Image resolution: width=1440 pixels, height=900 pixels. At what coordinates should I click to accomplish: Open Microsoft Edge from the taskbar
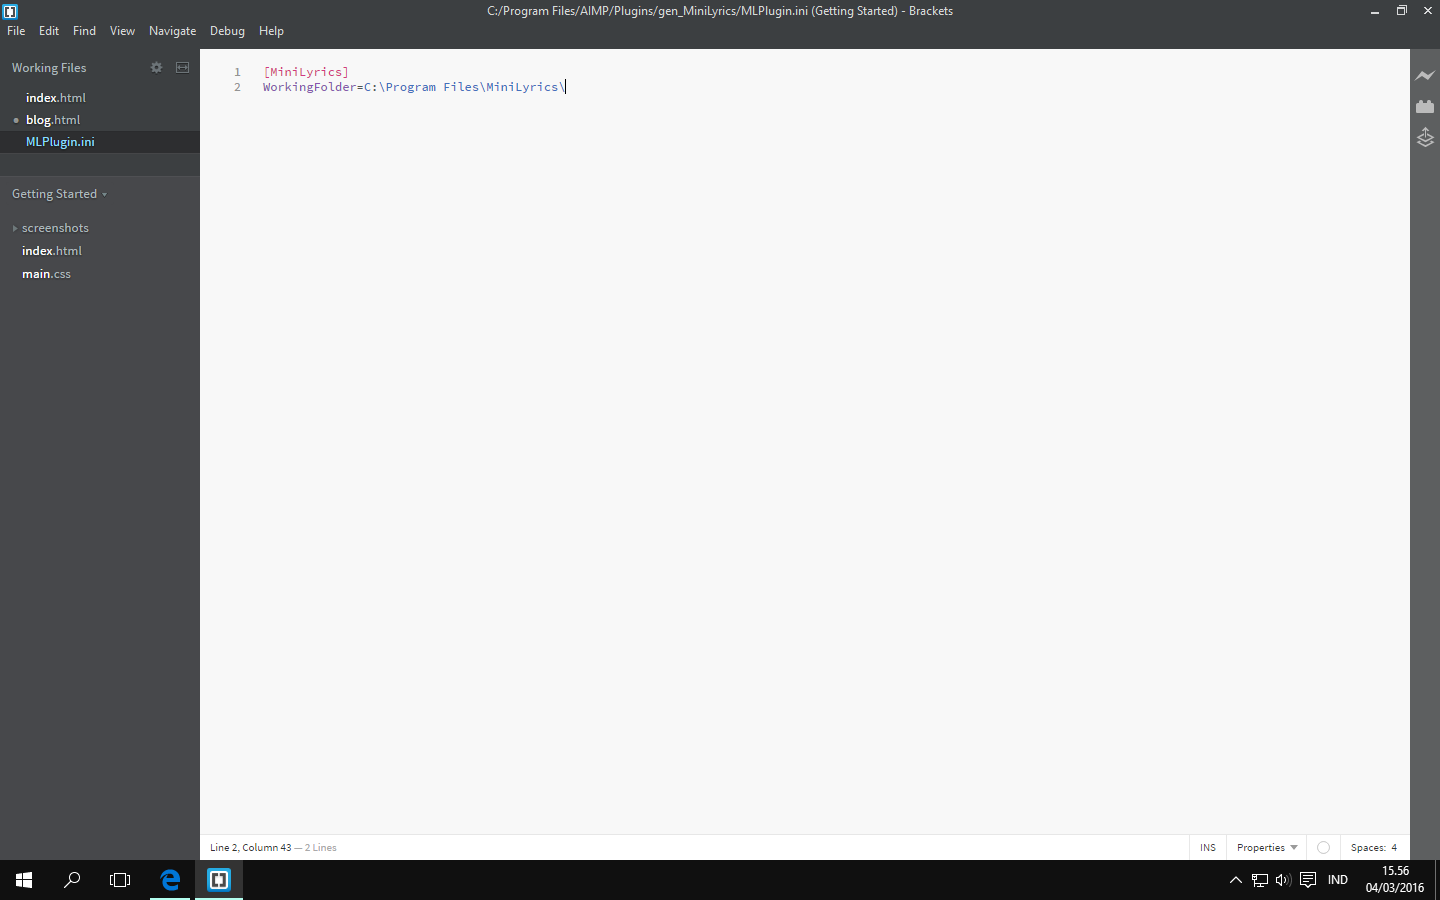170,880
